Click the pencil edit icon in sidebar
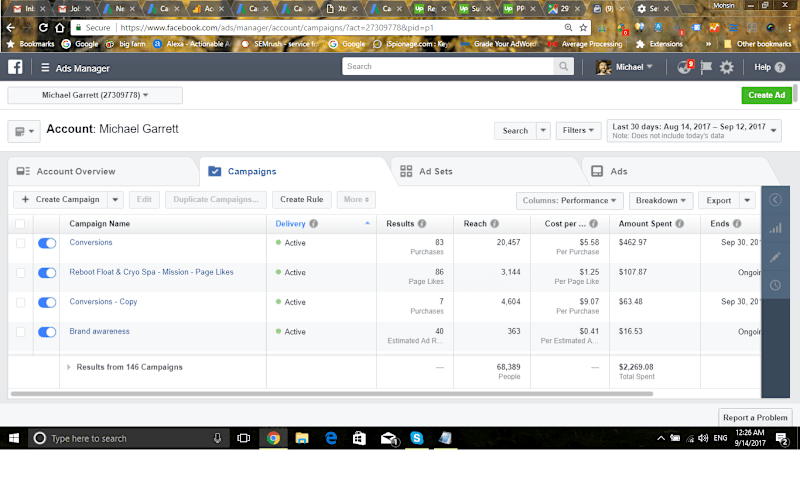 [x=776, y=257]
